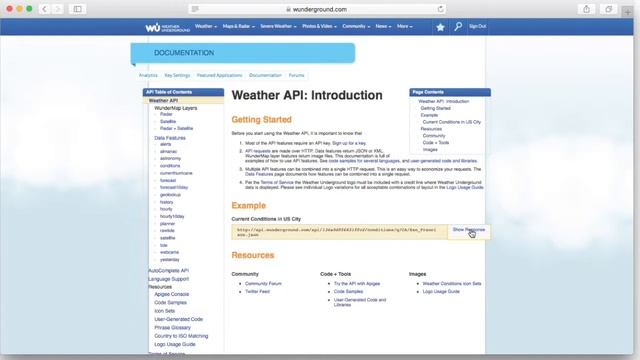The image size is (640, 360).
Task: Switch to the Key Settings tab
Action: 177,75
